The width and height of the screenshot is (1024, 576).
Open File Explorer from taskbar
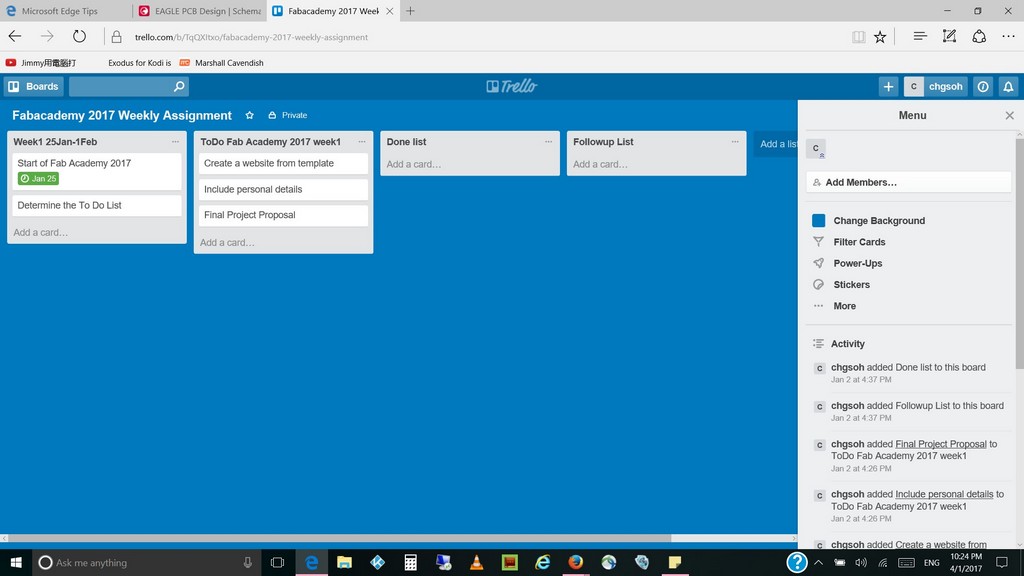point(344,562)
